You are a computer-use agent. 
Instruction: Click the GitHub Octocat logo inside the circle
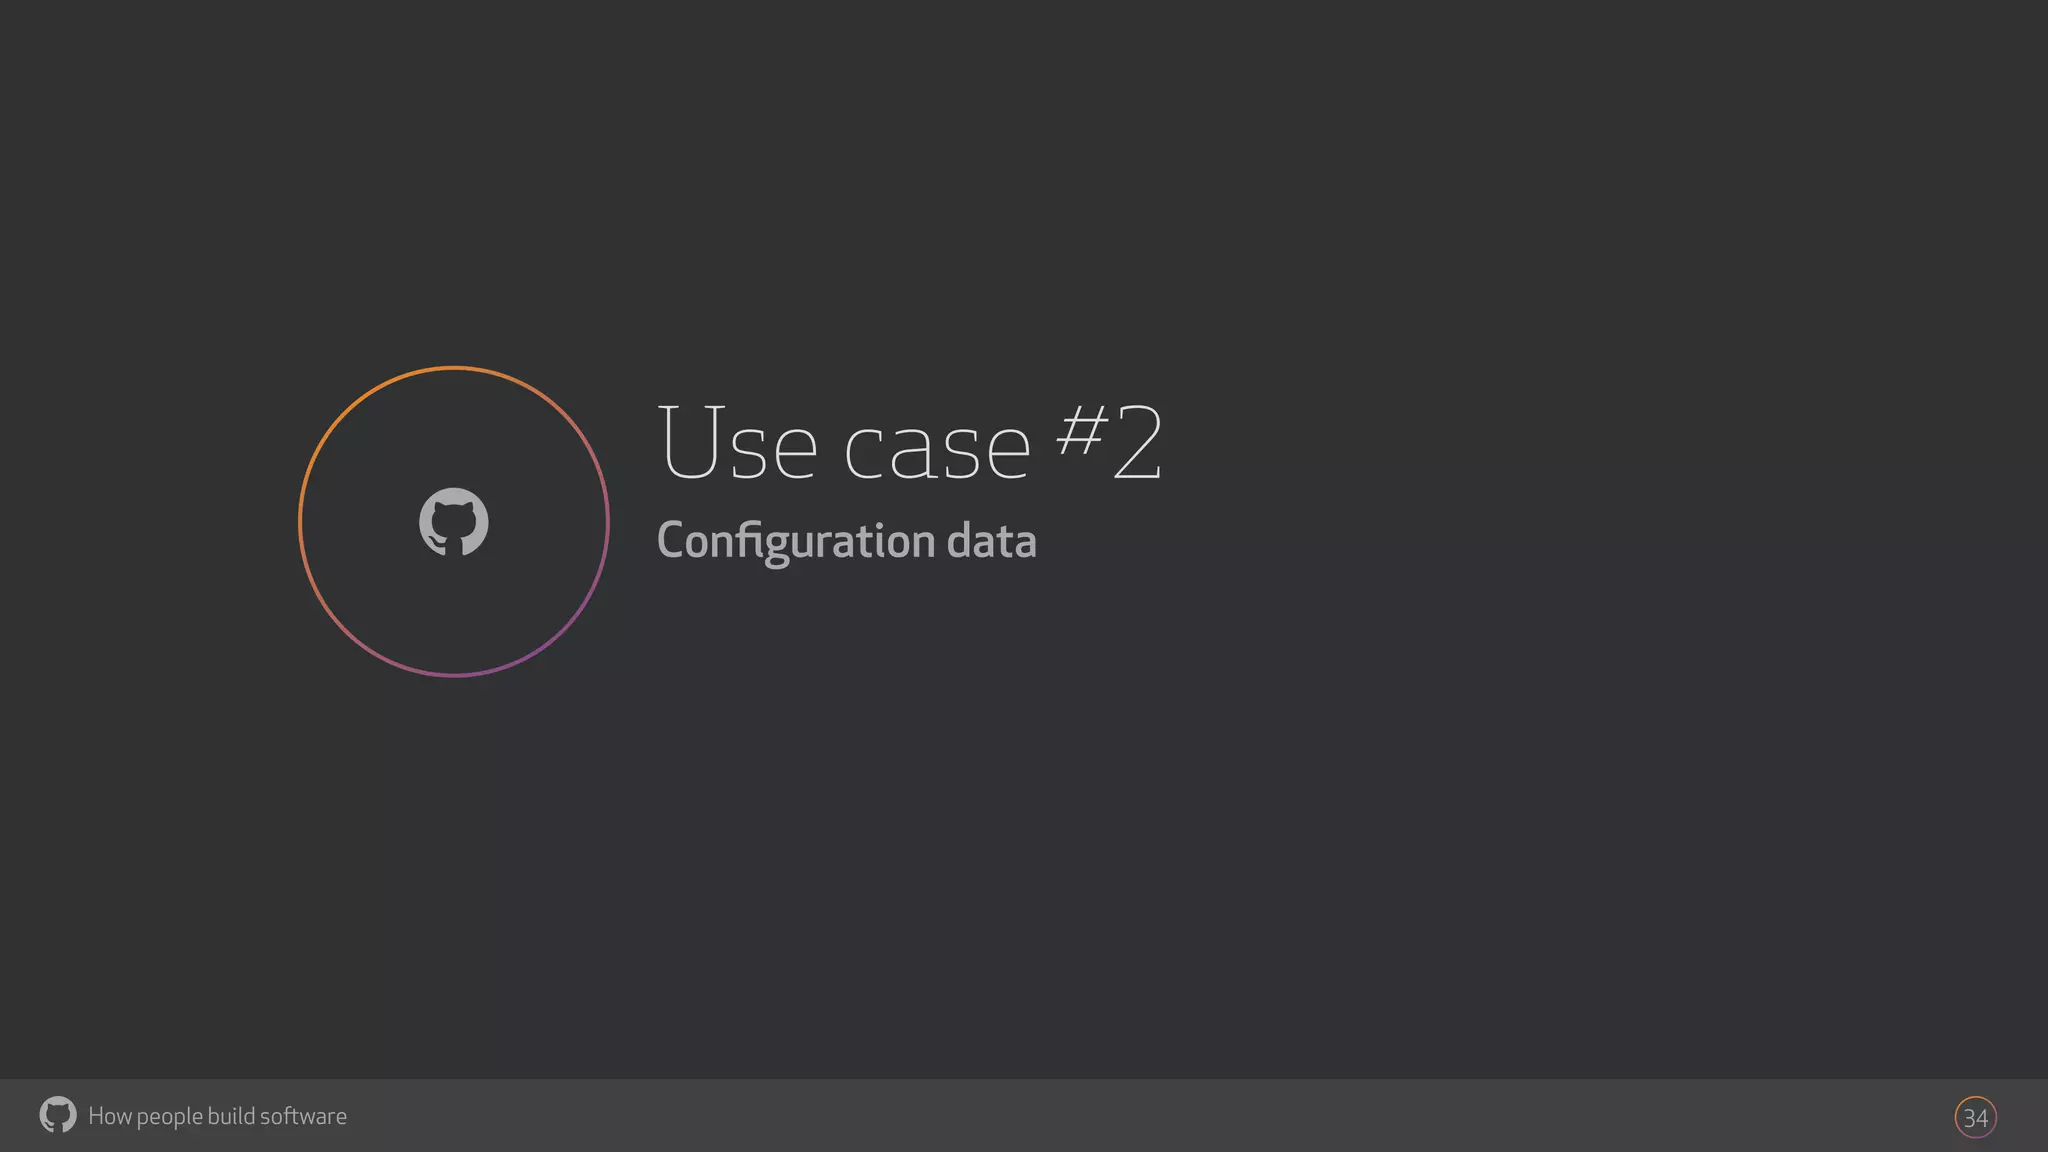454,522
